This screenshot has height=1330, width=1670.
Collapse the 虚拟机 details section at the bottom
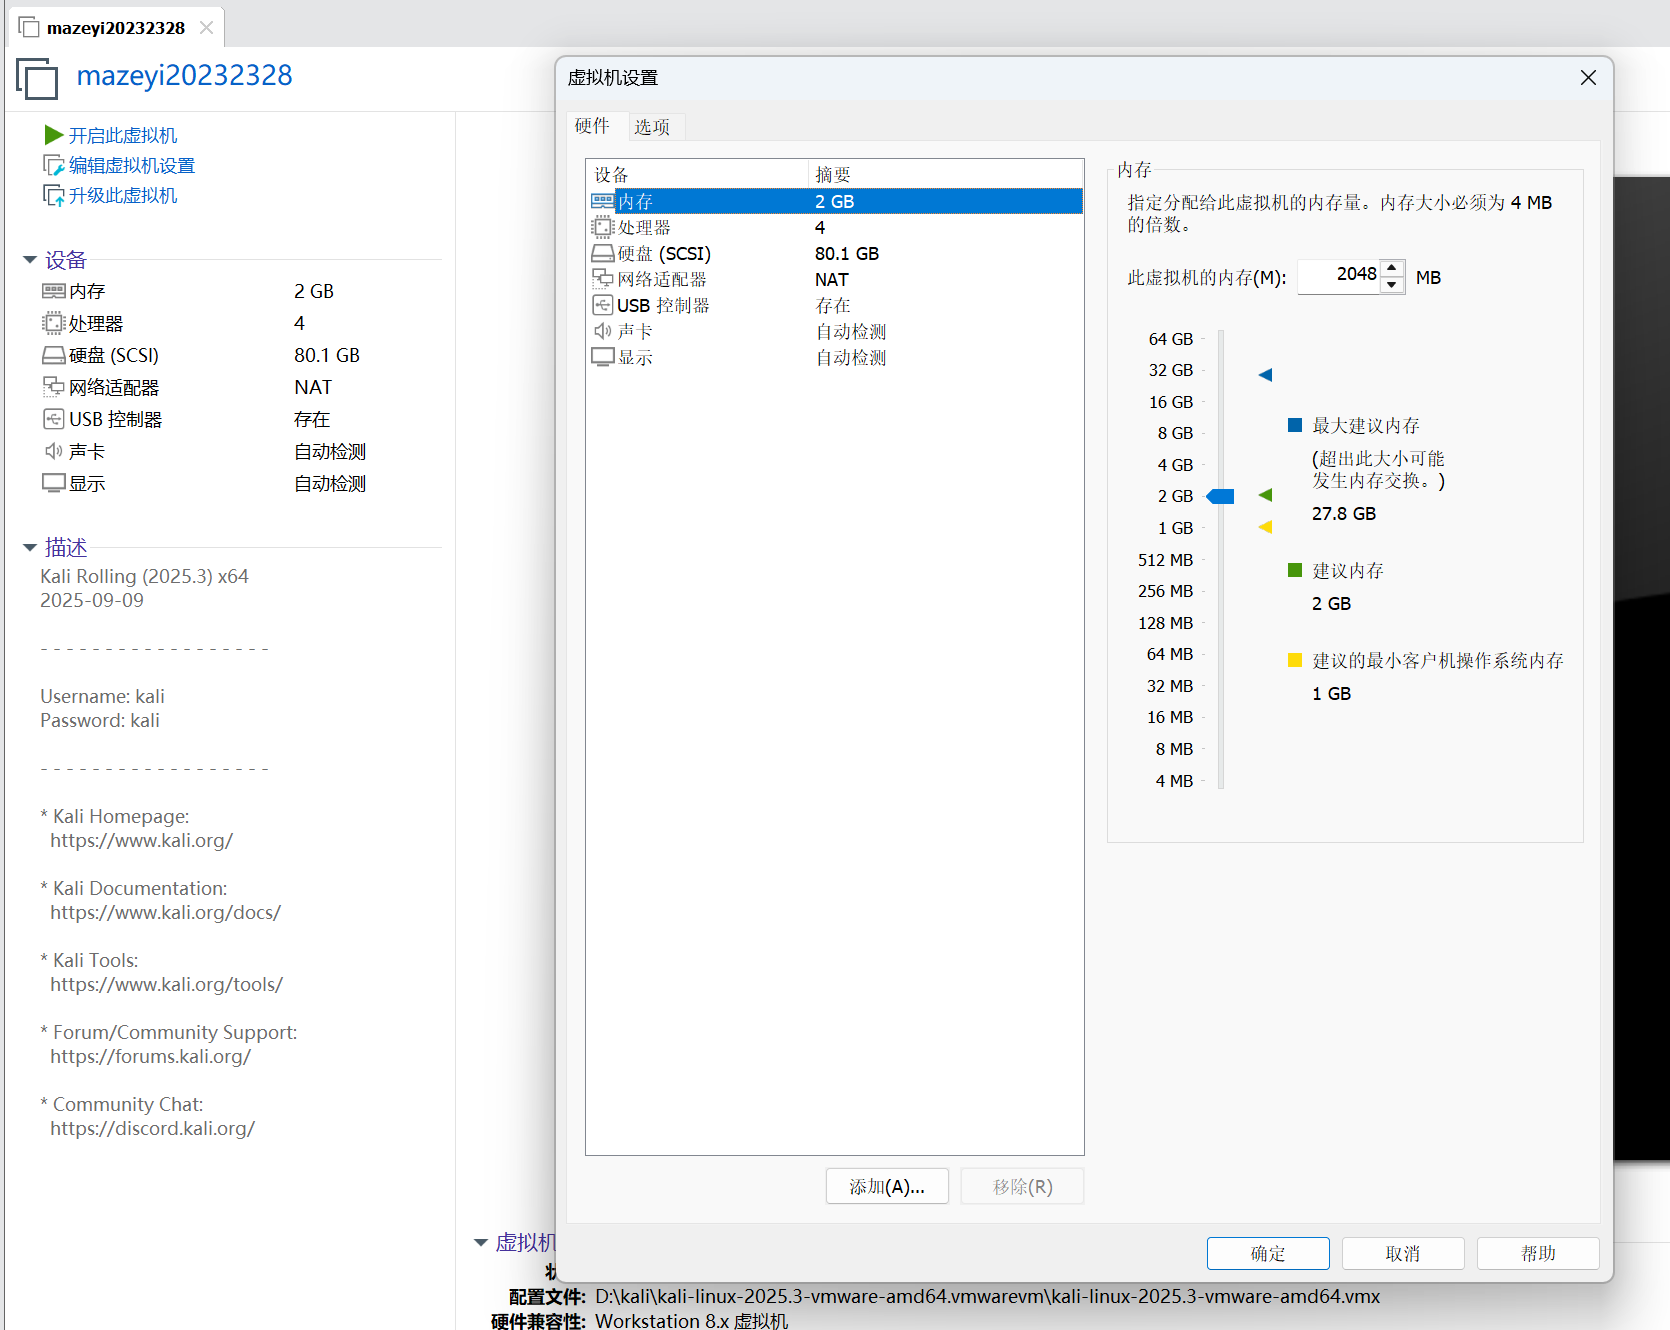pos(481,1242)
